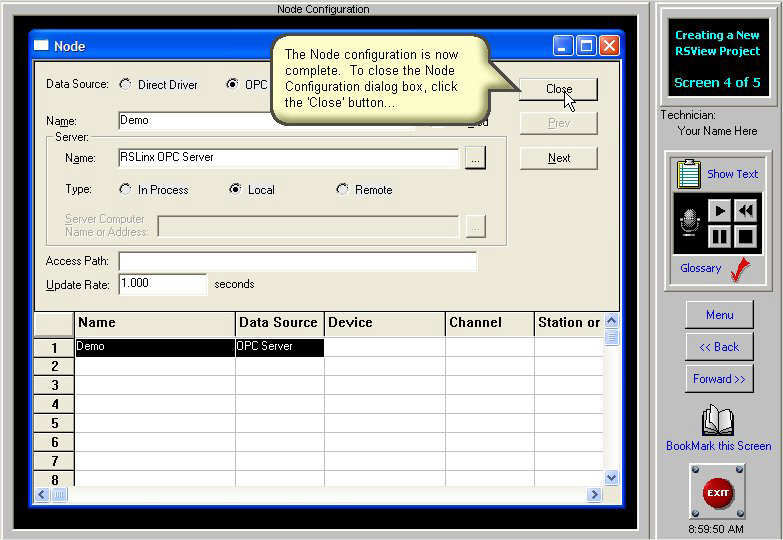Click the red checkmark next to Glossary
The image size is (783, 540).
tap(741, 270)
